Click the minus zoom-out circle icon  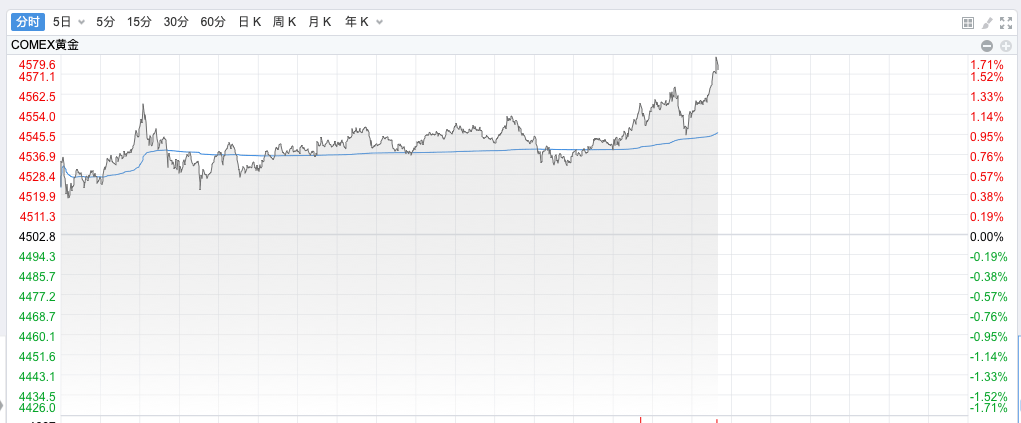point(987,46)
